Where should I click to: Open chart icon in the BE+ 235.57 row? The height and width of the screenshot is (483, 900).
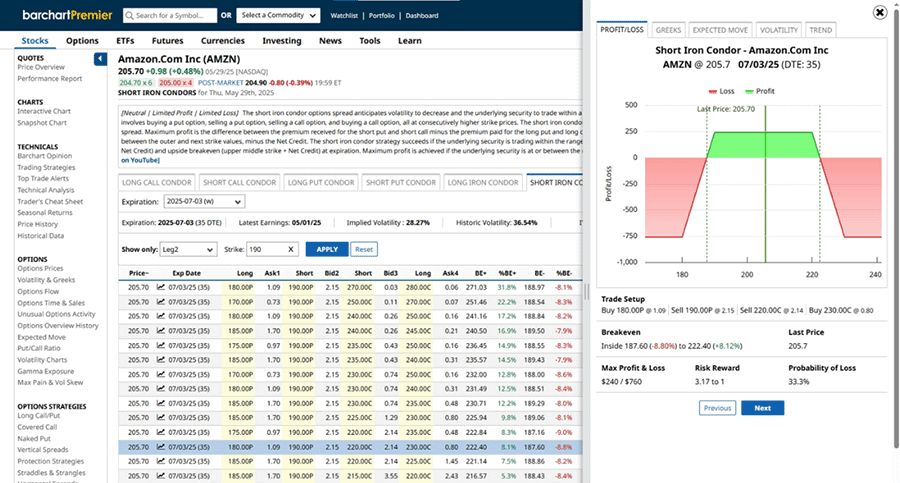coord(161,360)
